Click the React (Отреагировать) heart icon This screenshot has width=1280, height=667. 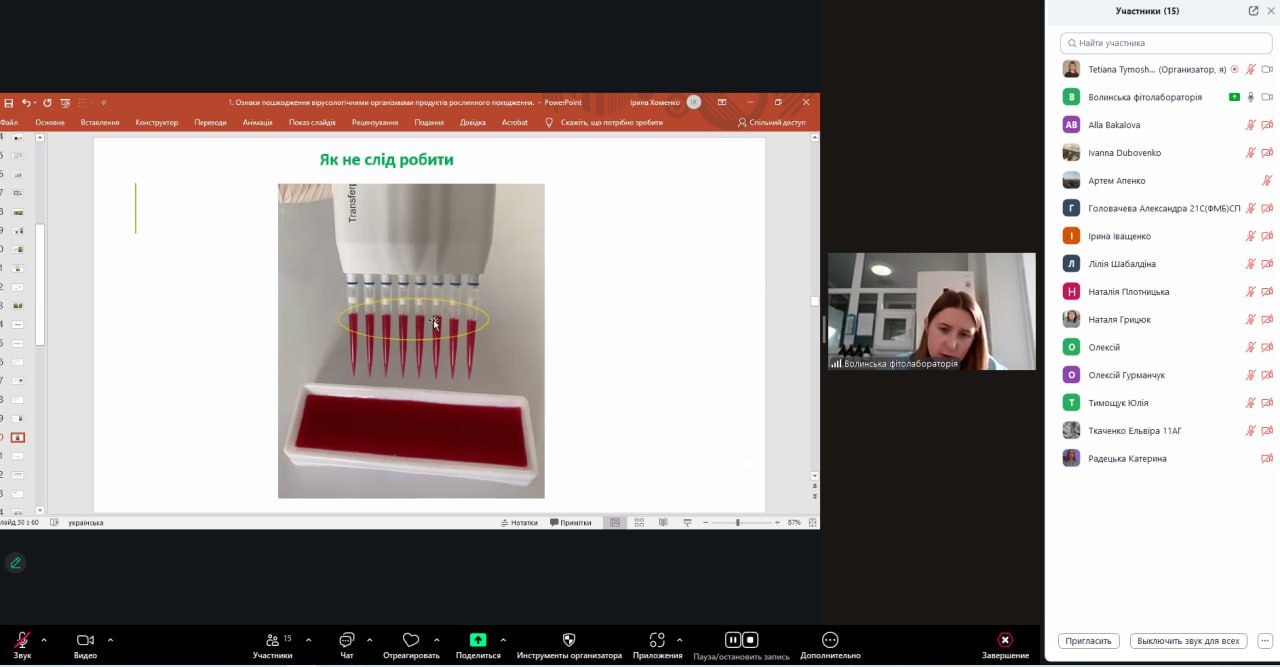click(x=411, y=640)
